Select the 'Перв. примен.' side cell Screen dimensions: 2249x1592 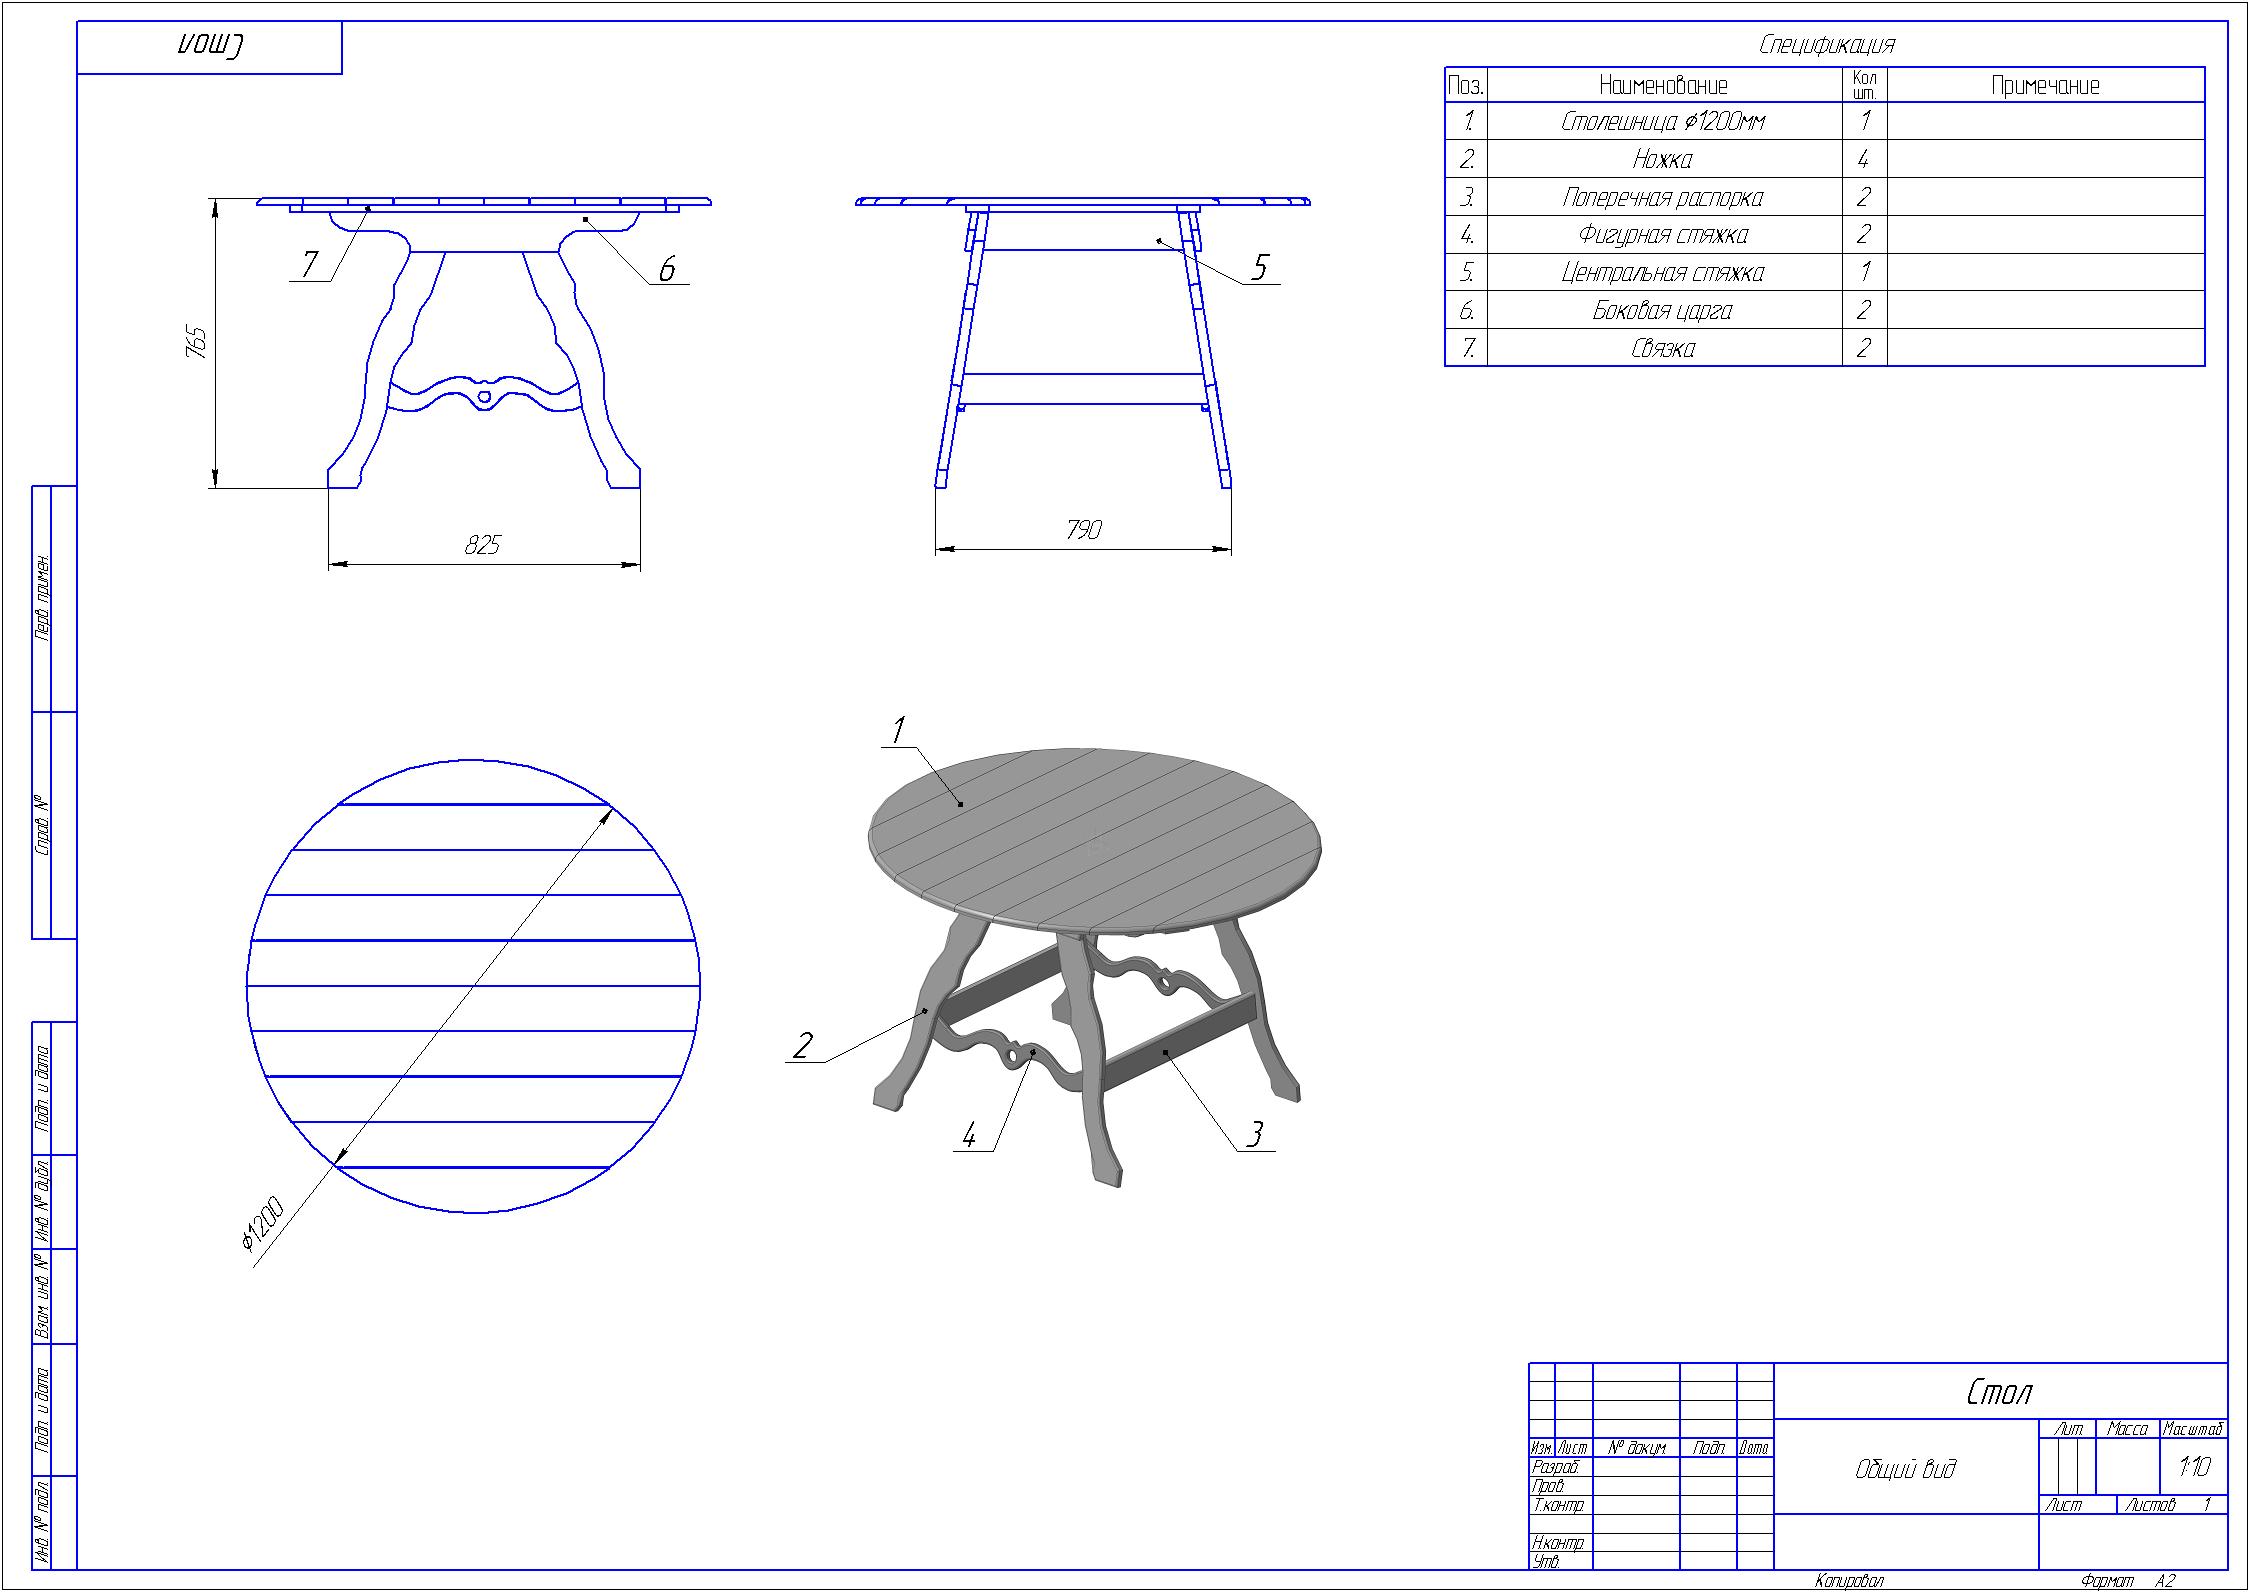tap(43, 599)
